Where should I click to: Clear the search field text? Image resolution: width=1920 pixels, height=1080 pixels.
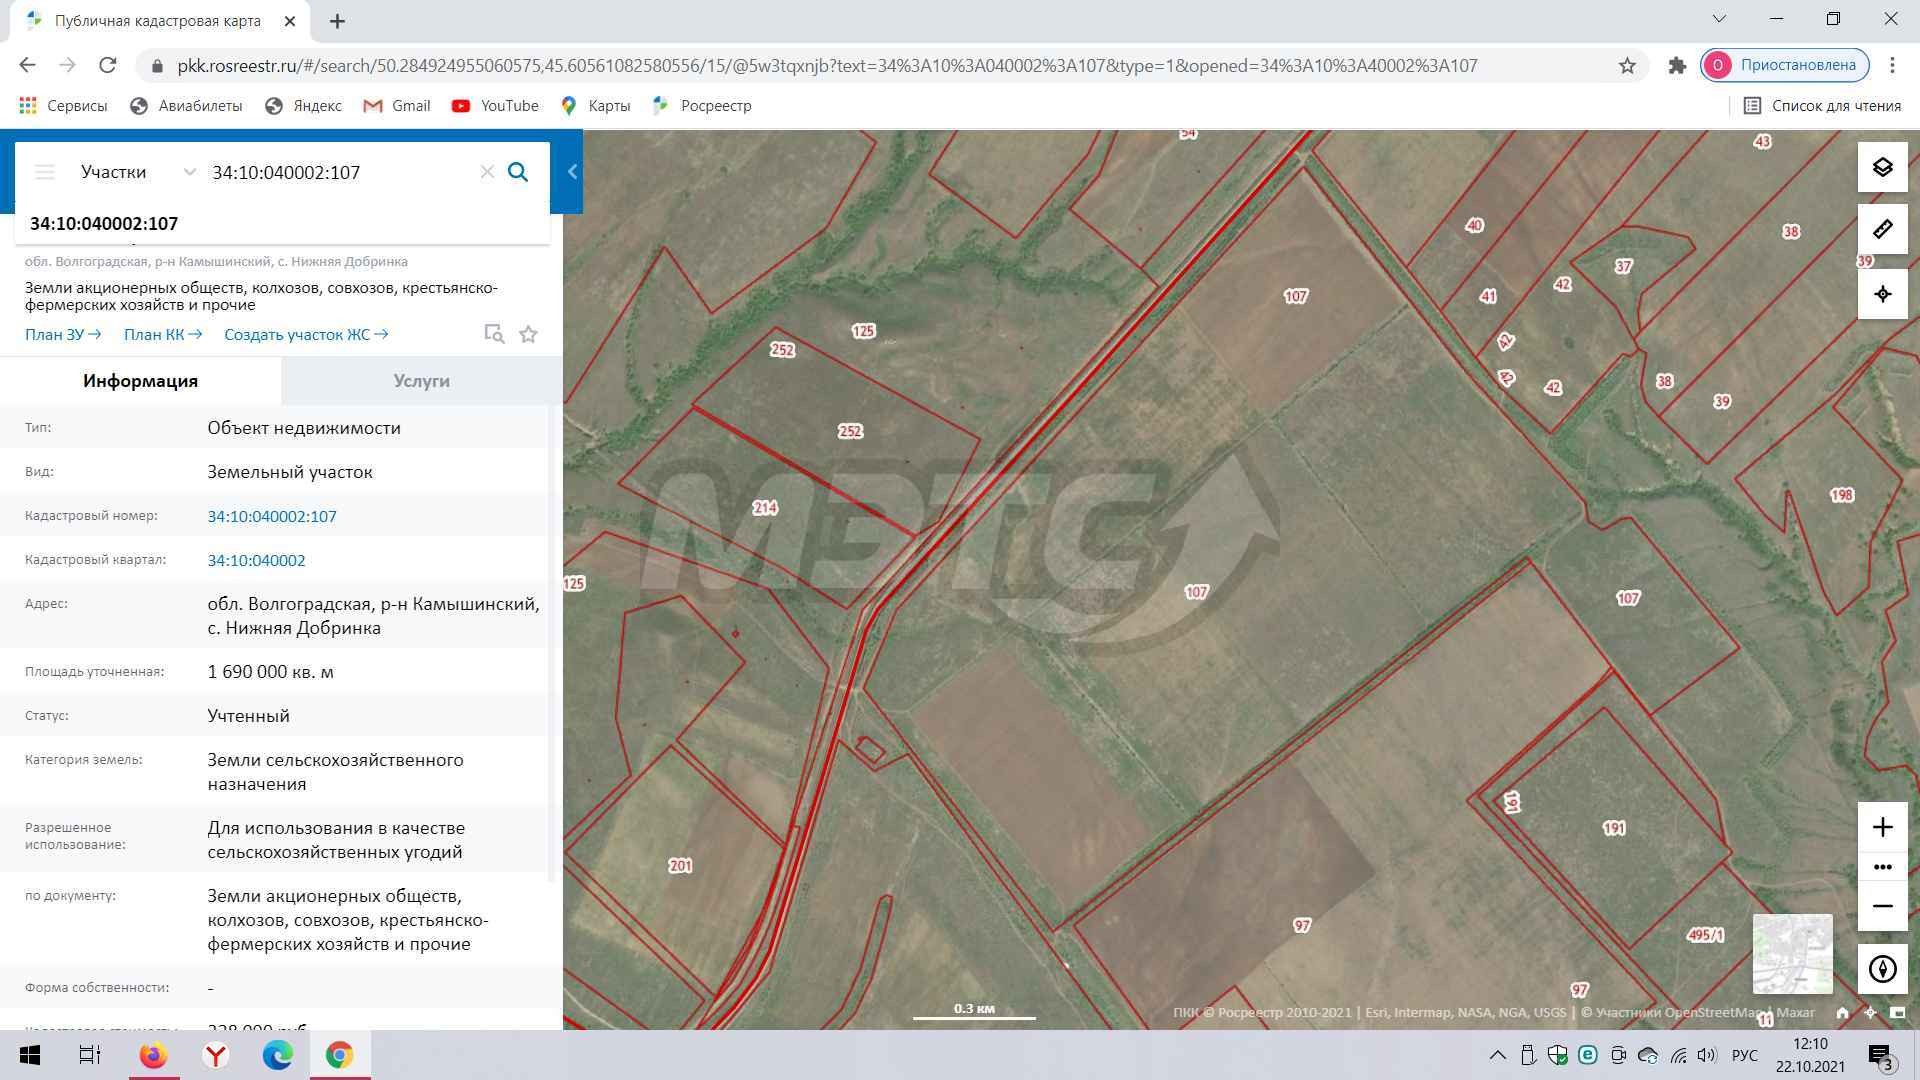point(487,172)
